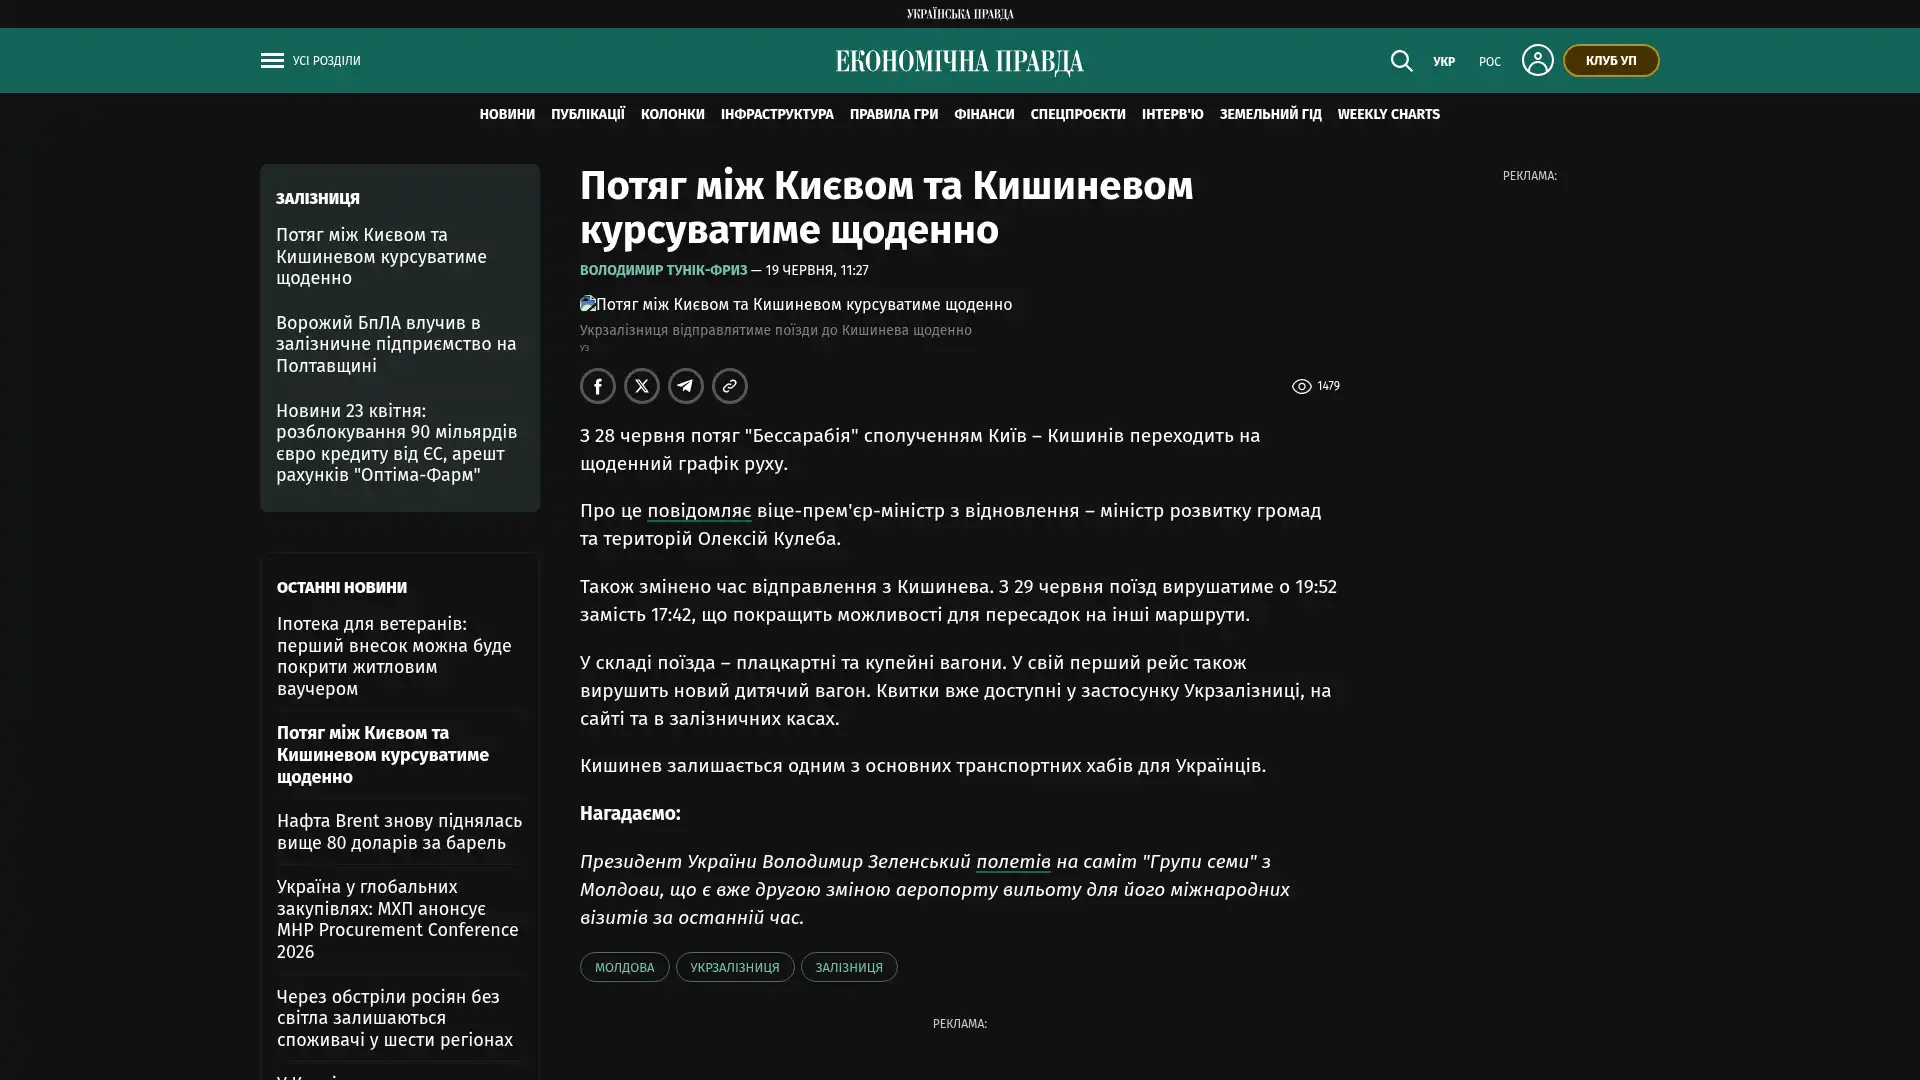Open the ЗАЛІЗНИЦЯ sidebar heading
Image resolution: width=1920 pixels, height=1080 pixels.
point(318,199)
